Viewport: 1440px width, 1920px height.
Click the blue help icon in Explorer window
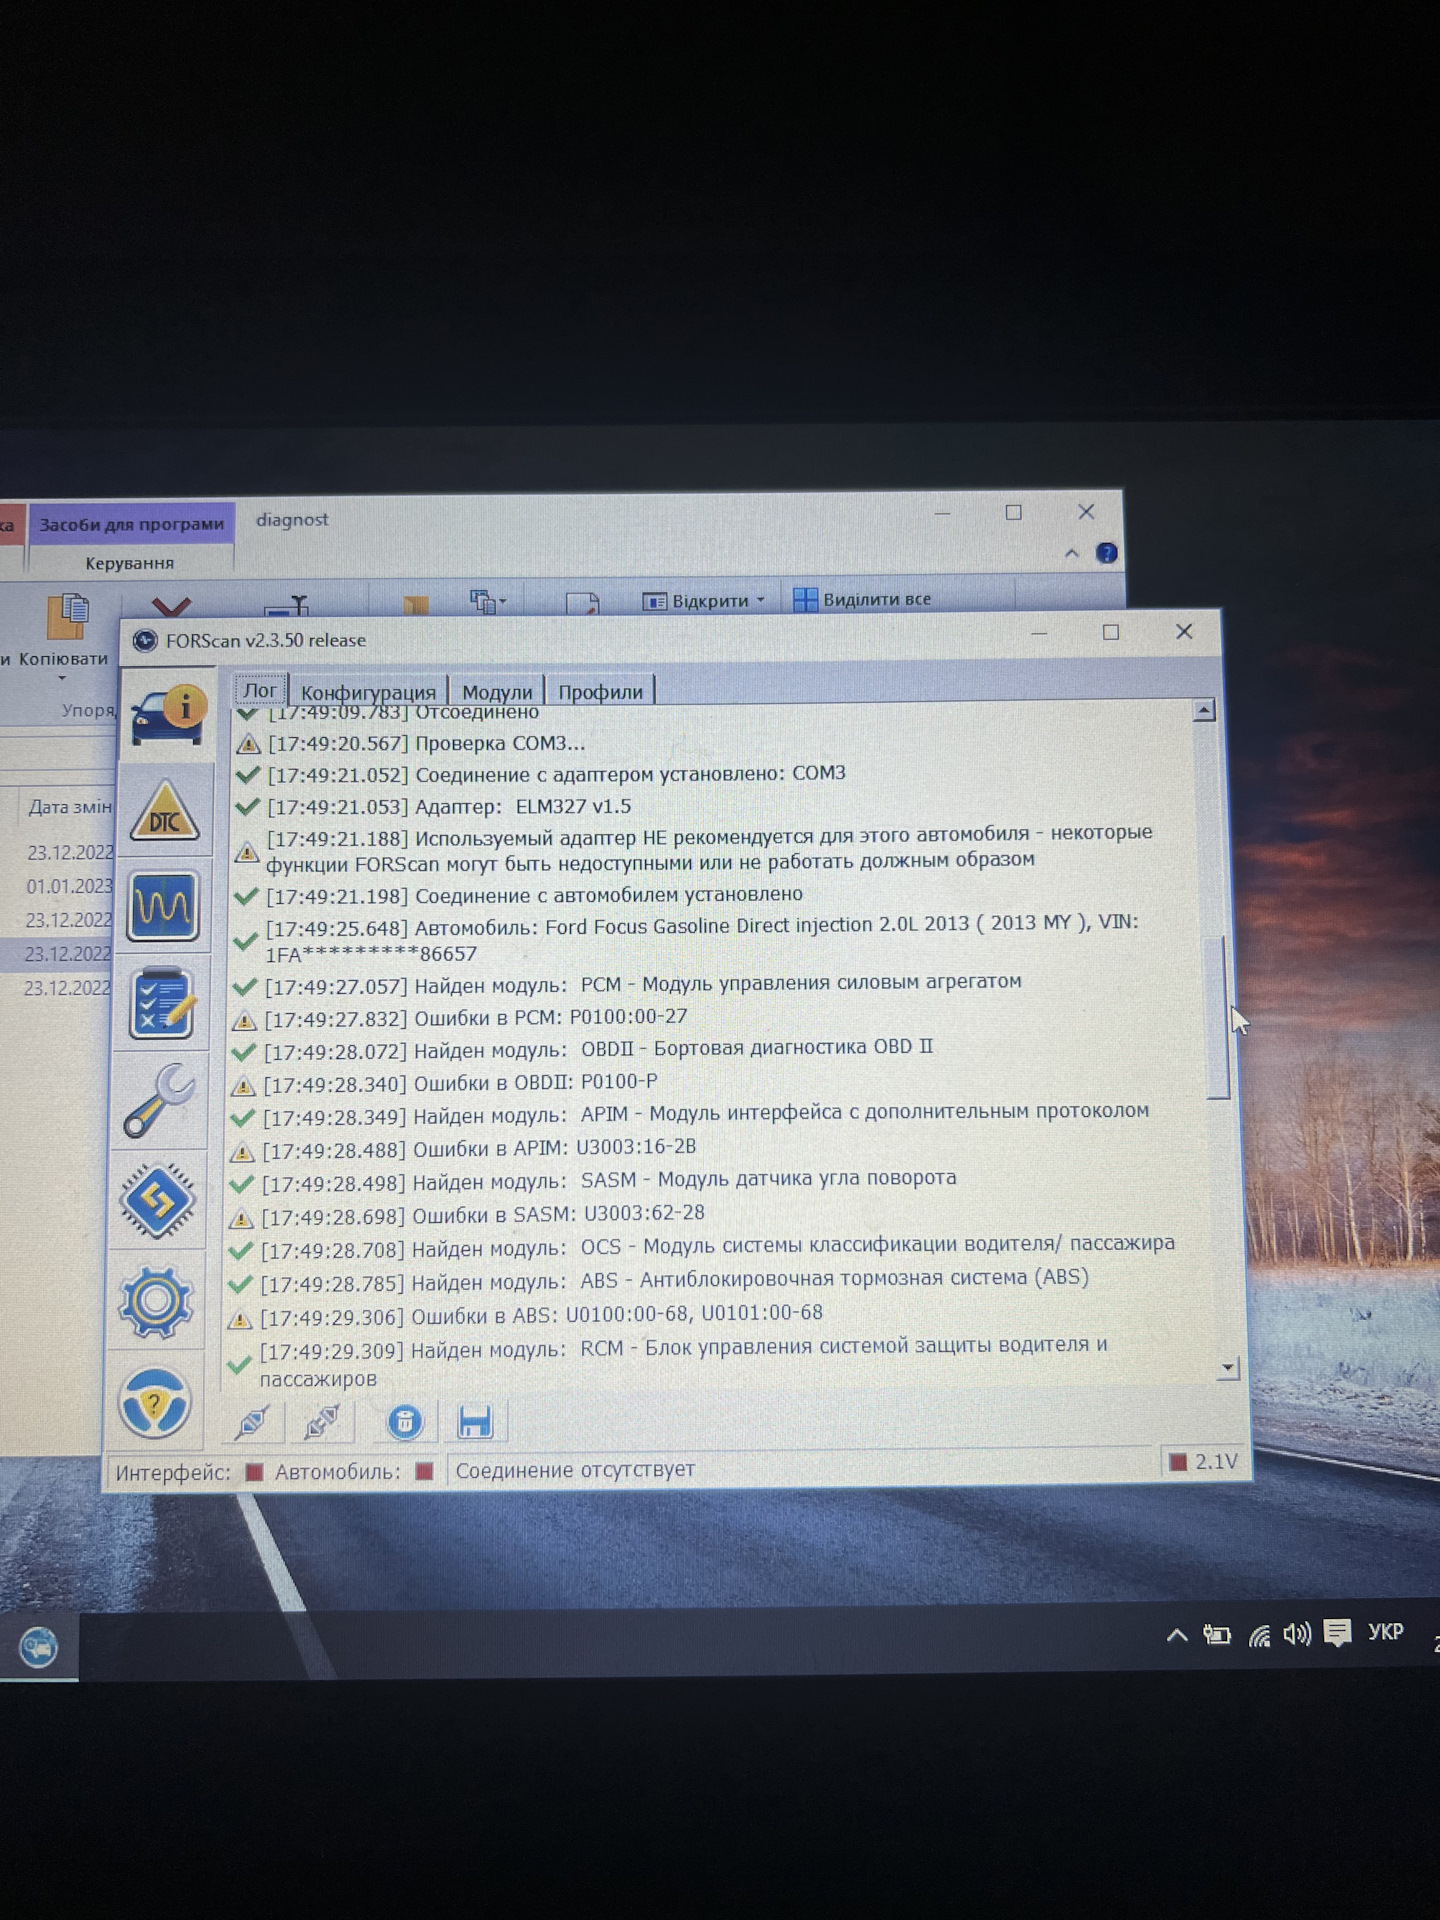[x=1106, y=553]
